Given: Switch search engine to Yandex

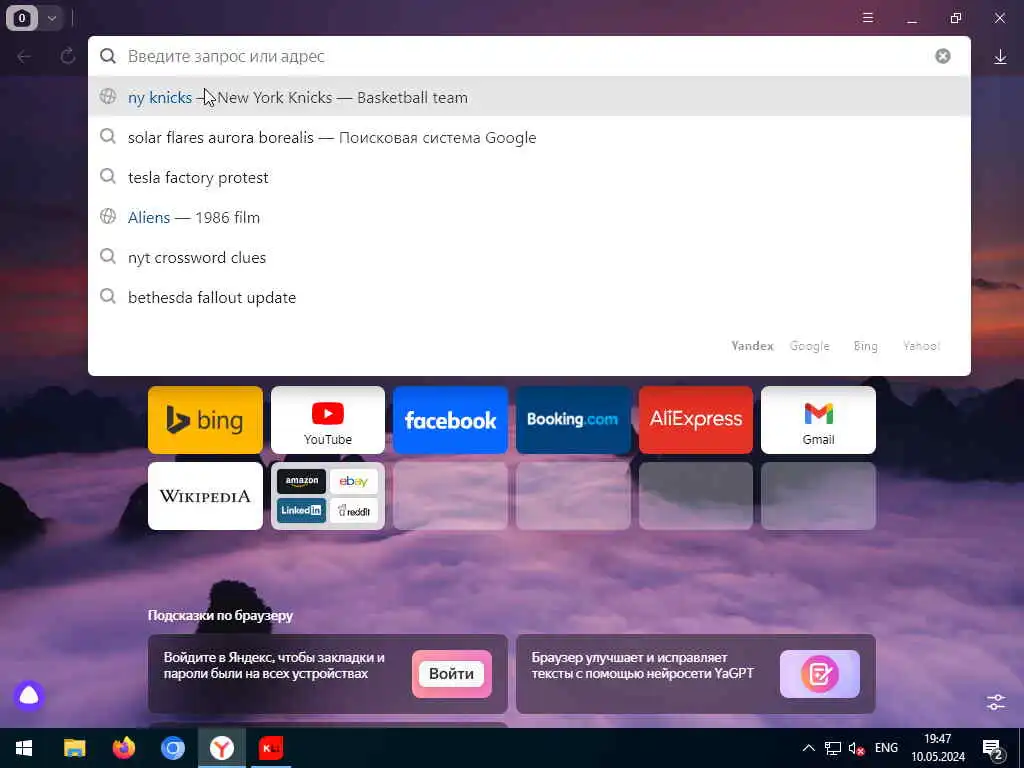Looking at the screenshot, I should (x=752, y=346).
